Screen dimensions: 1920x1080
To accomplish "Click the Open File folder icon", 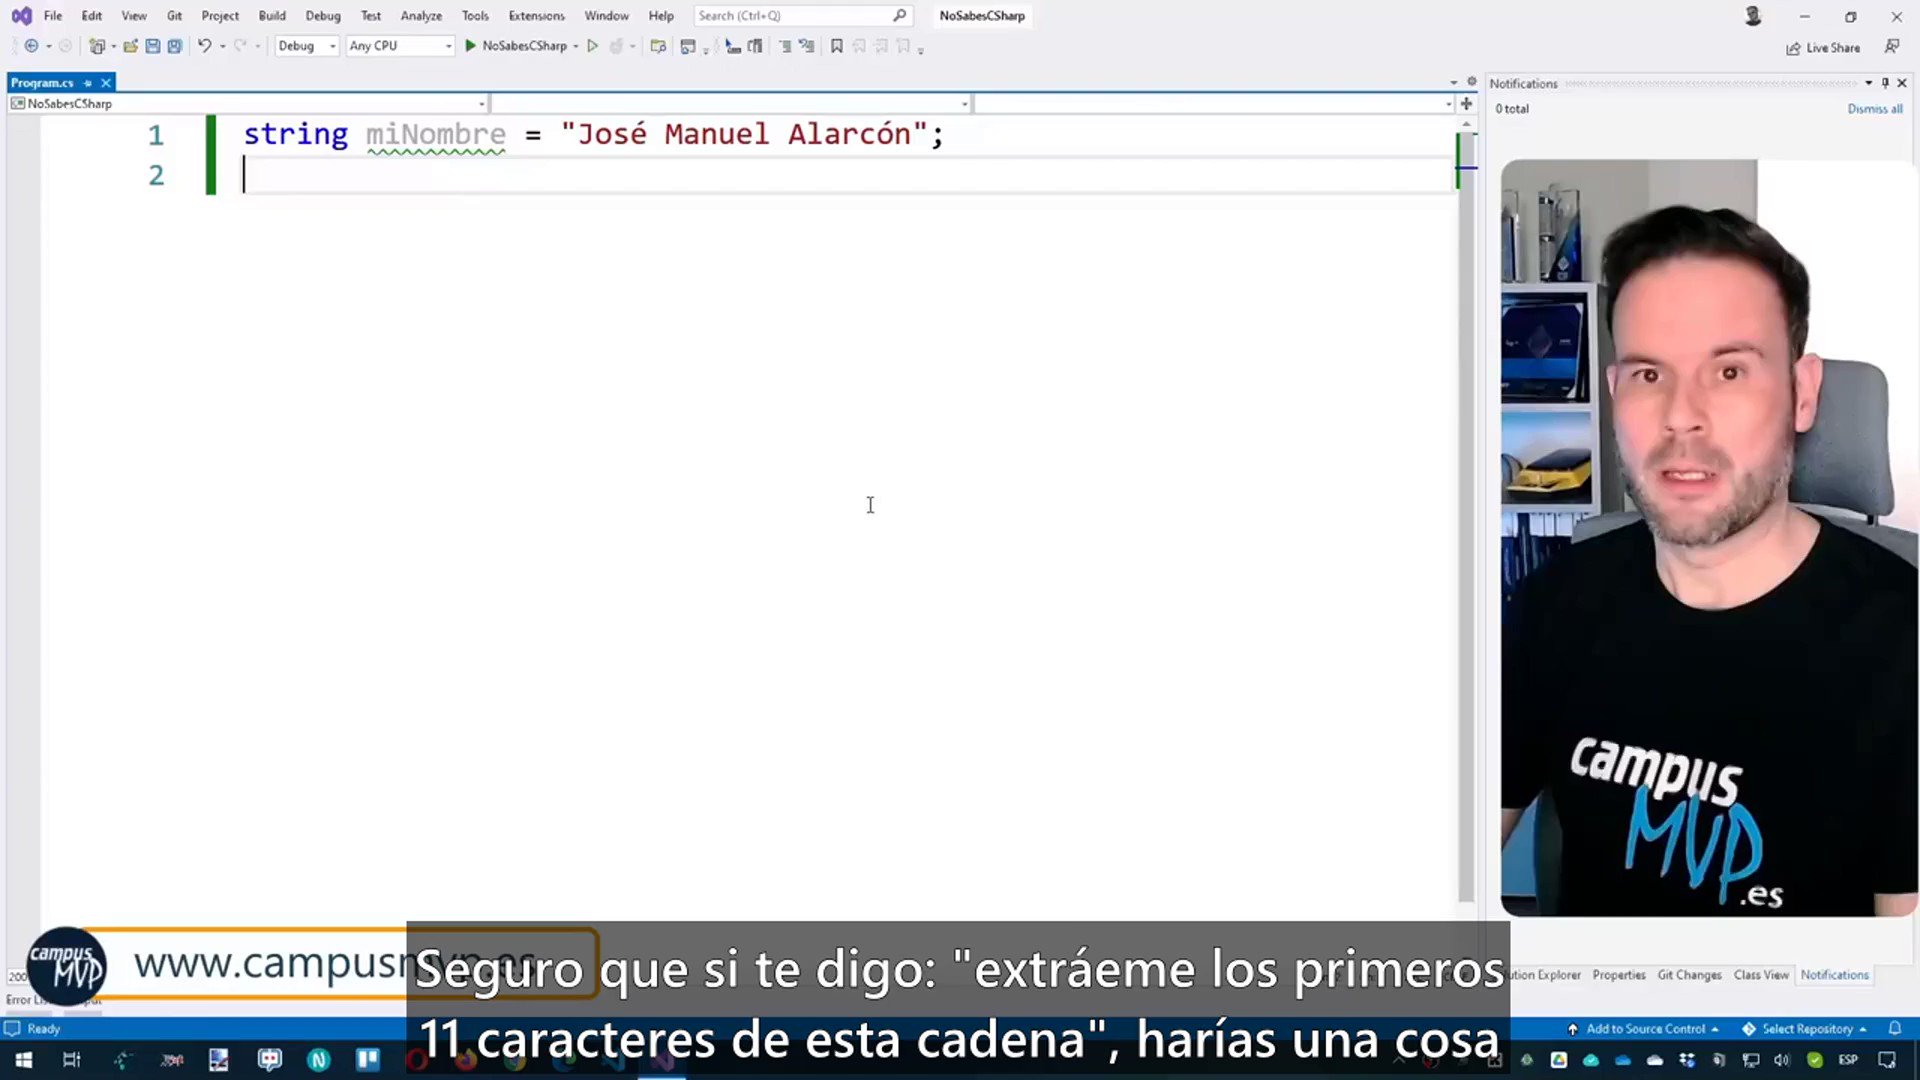I will click(130, 46).
